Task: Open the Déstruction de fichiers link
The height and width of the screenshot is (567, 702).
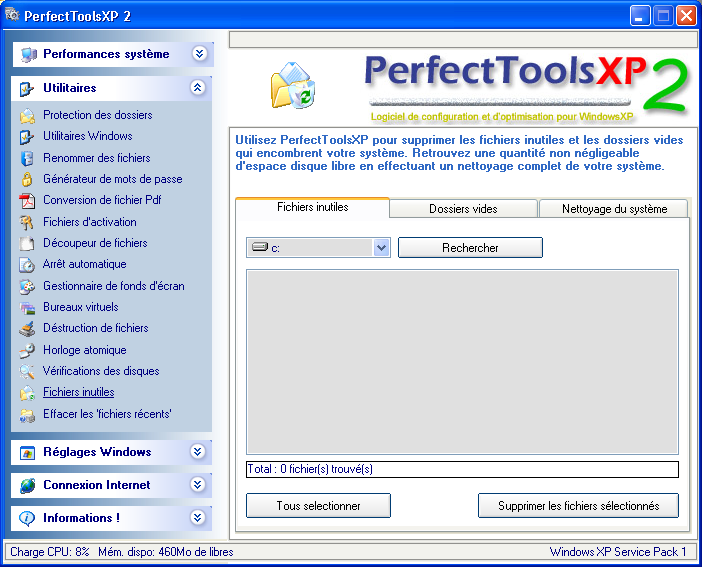Action: tap(96, 328)
